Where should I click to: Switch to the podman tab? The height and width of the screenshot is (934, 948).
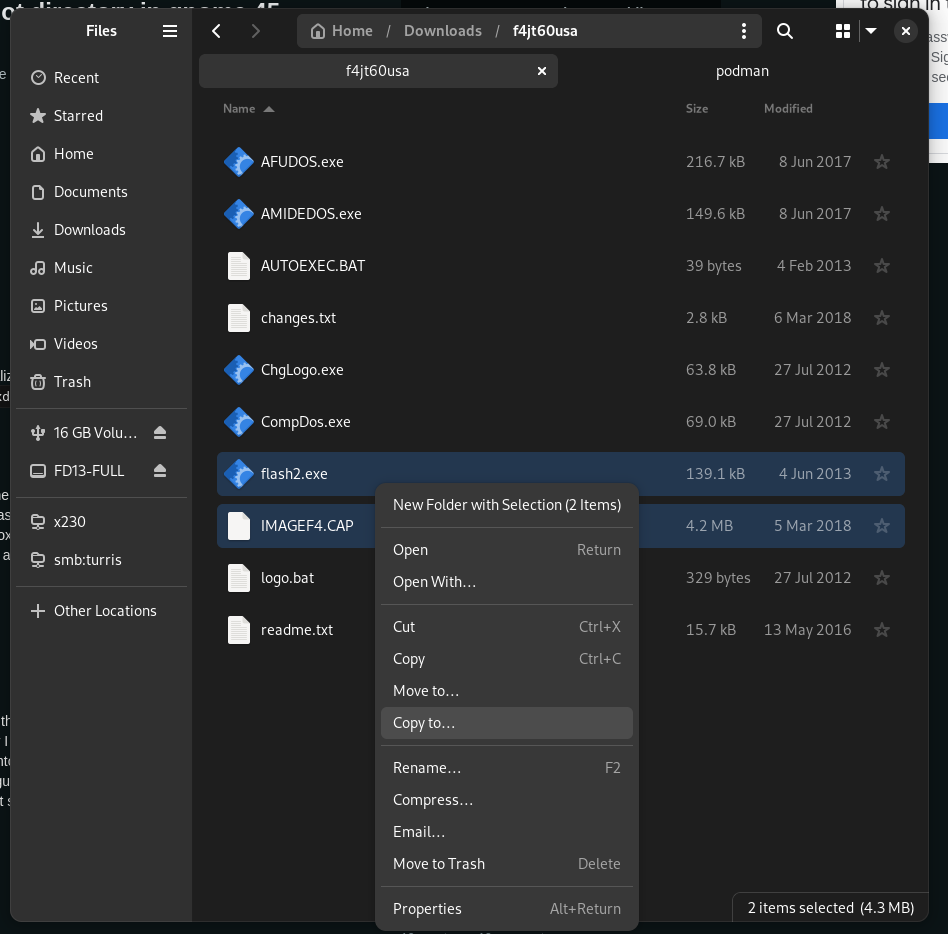tap(742, 71)
